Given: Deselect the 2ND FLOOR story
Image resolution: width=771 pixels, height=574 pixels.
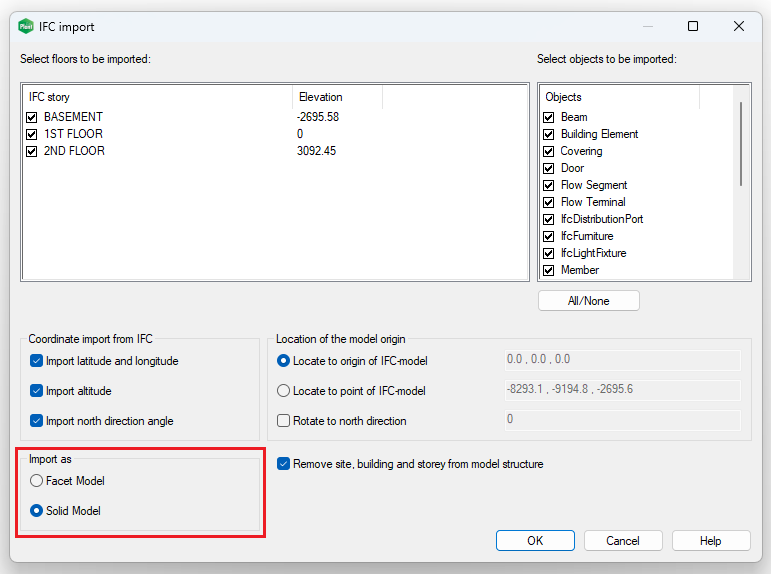Looking at the screenshot, I should coord(32,151).
